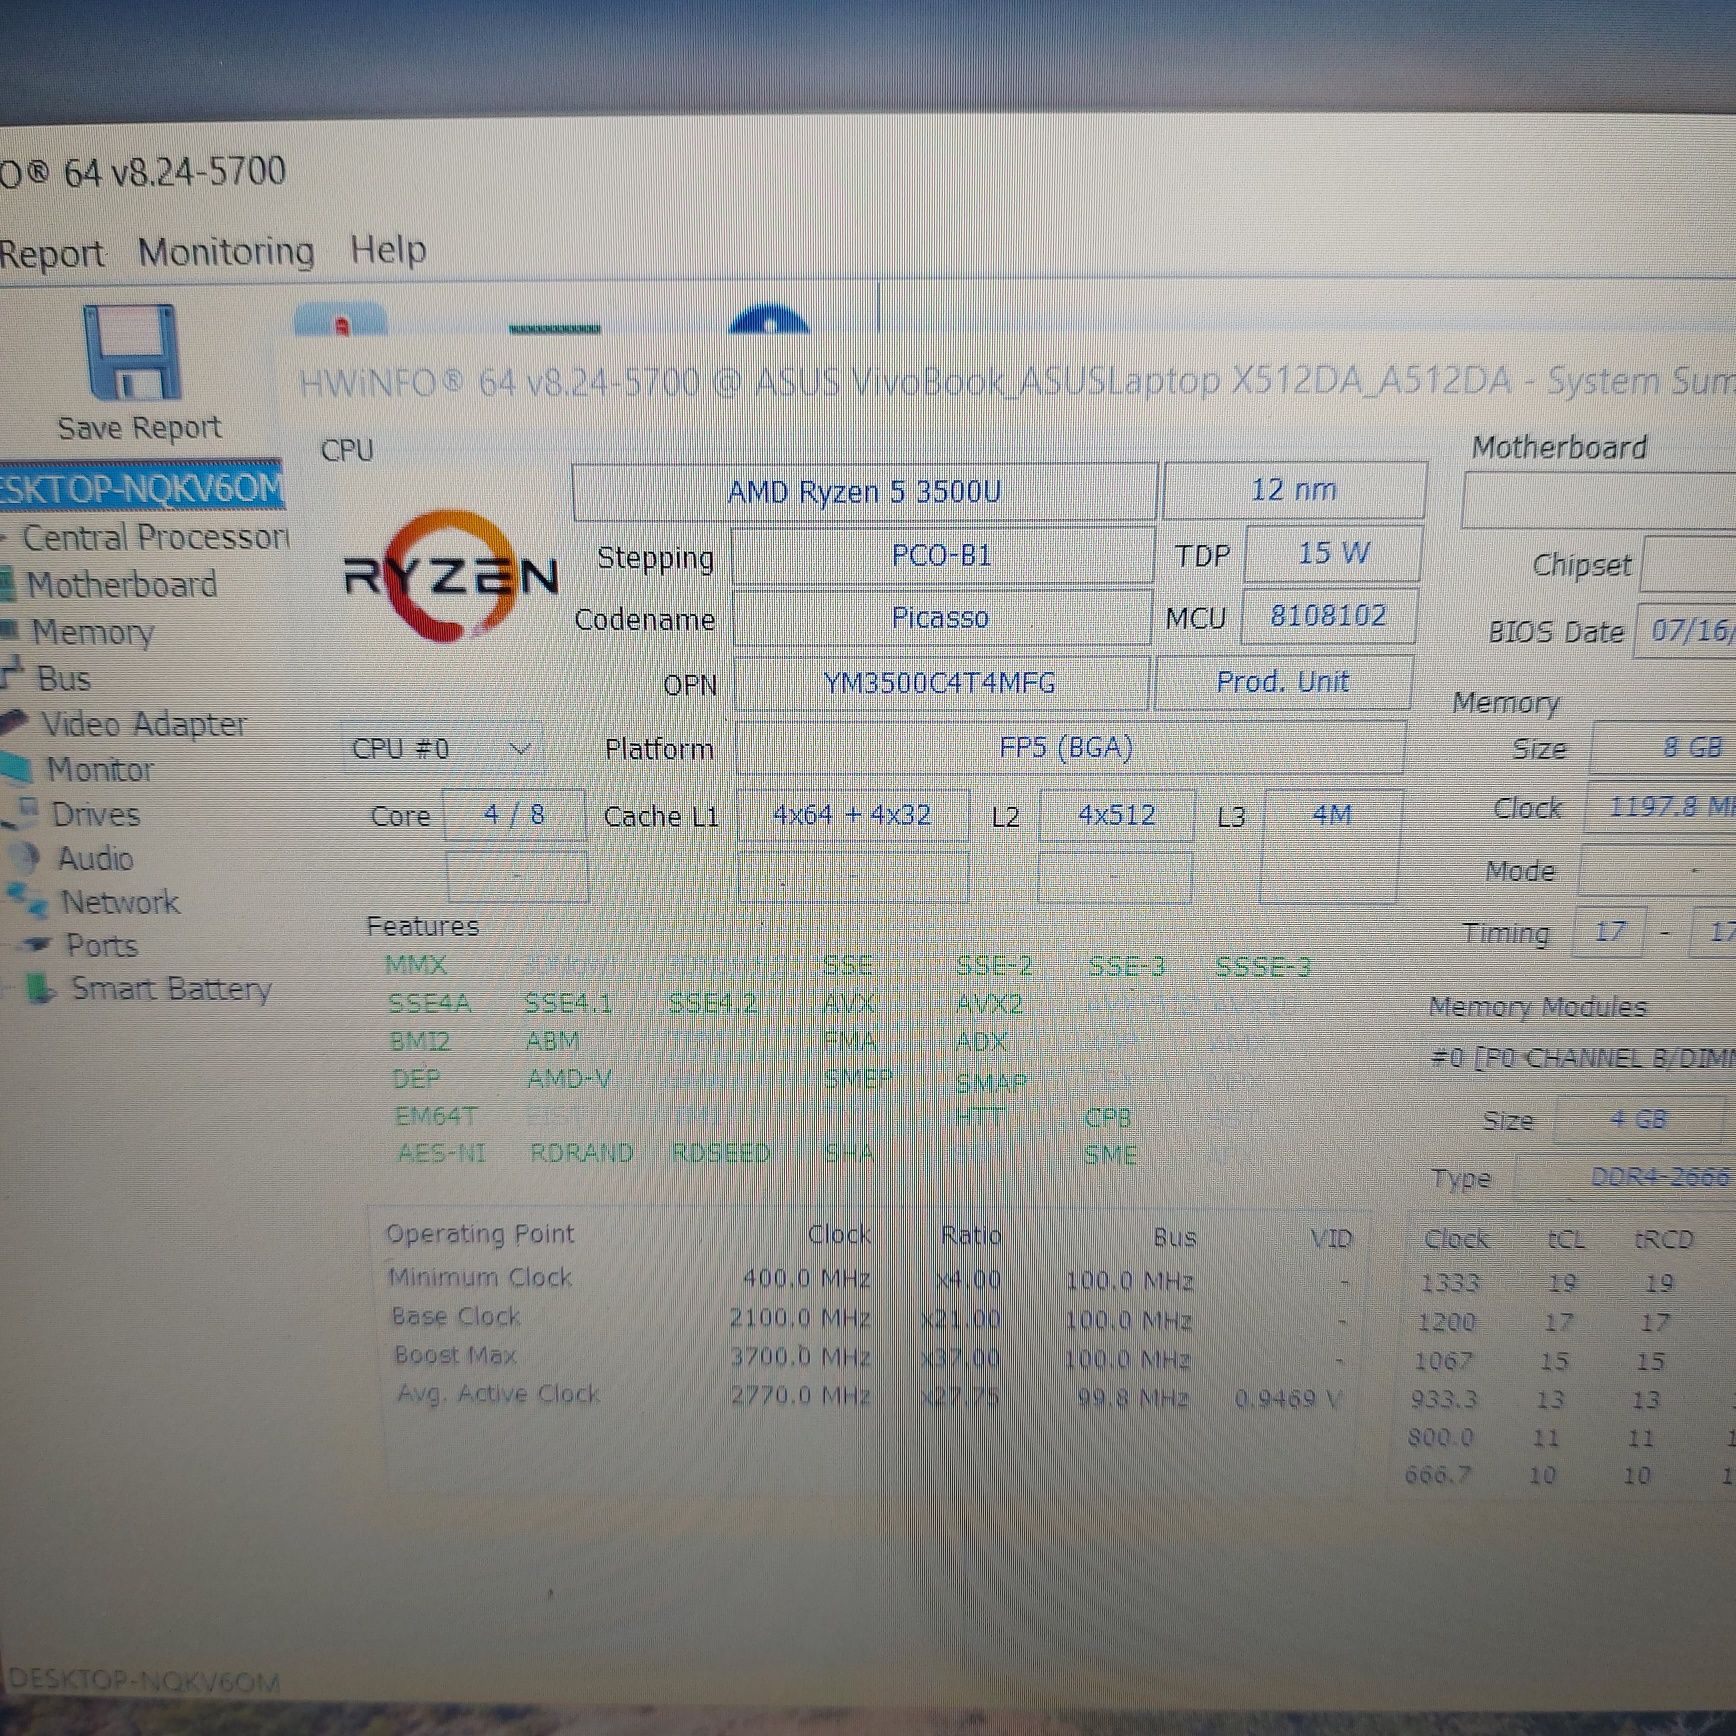The width and height of the screenshot is (1736, 1736).
Task: Click the DESKTOP-NQKV6OM status bar text
Action: 143,1680
